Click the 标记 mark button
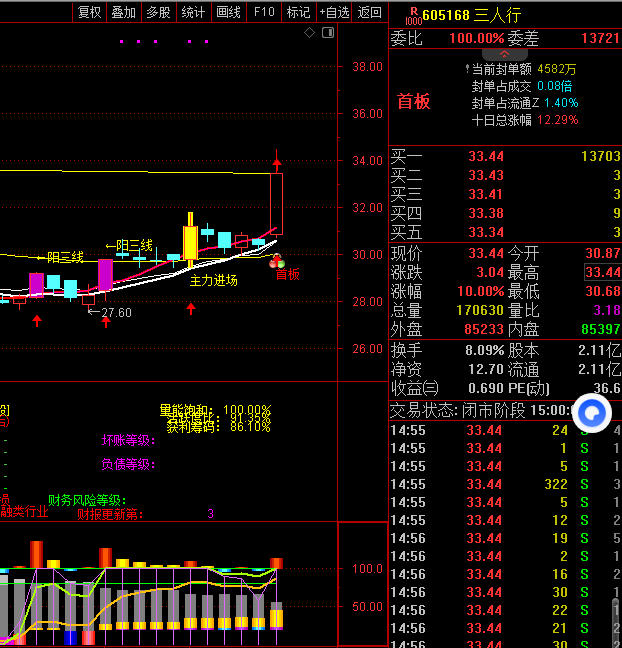This screenshot has width=622, height=648. coord(298,12)
